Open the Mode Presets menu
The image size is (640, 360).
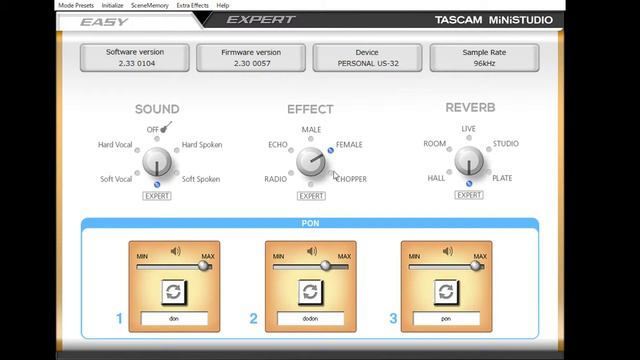click(76, 5)
